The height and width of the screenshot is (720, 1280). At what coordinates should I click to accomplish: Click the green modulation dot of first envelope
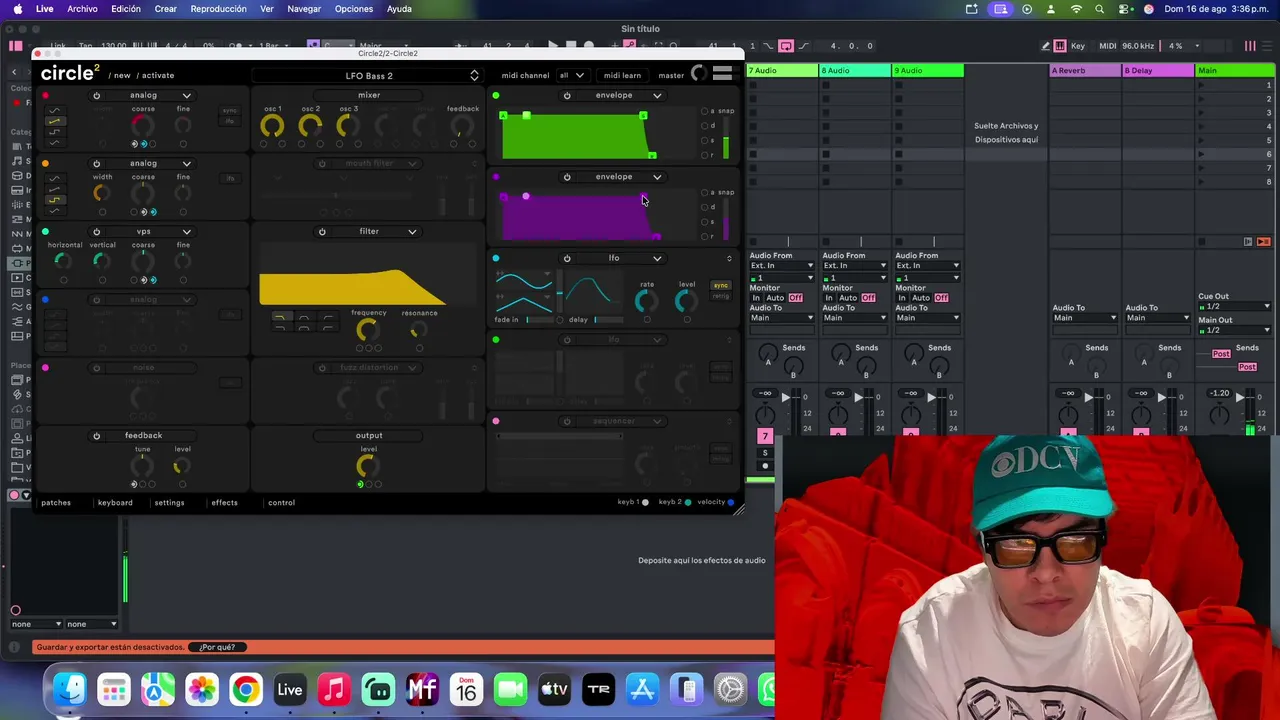(495, 95)
